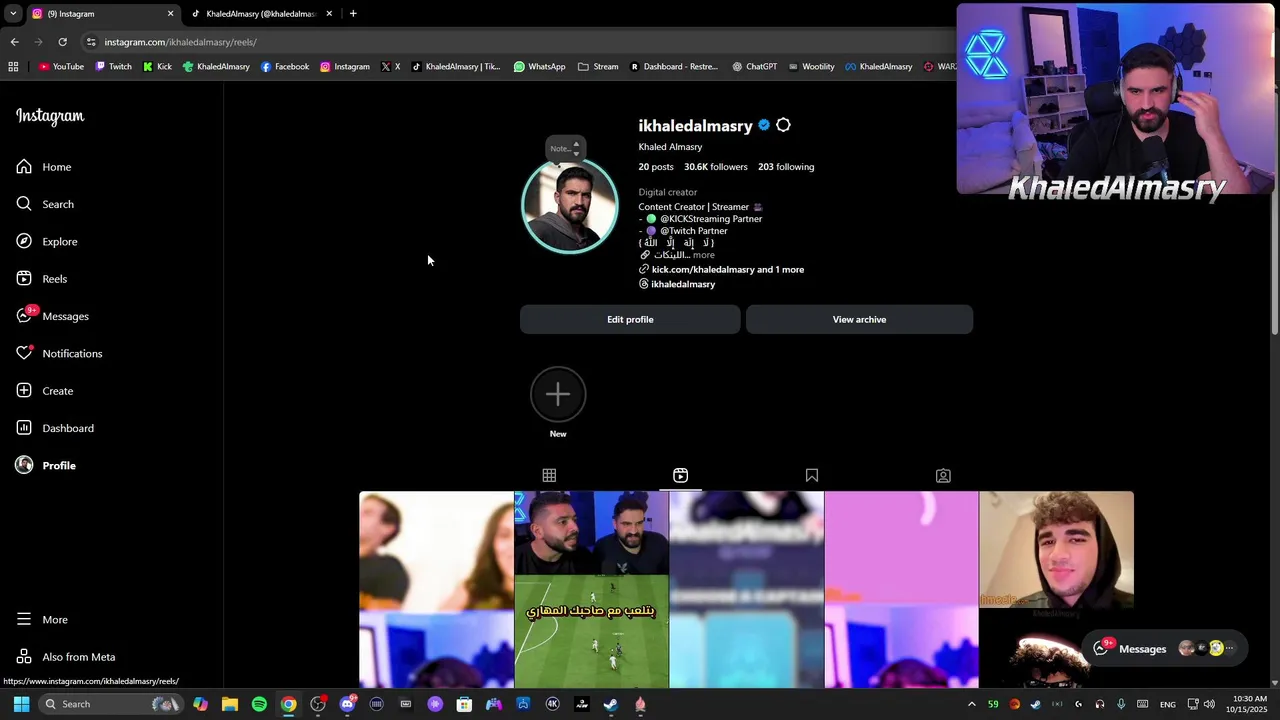Open Messages in the left sidebar
The image size is (1280, 720).
click(53, 316)
